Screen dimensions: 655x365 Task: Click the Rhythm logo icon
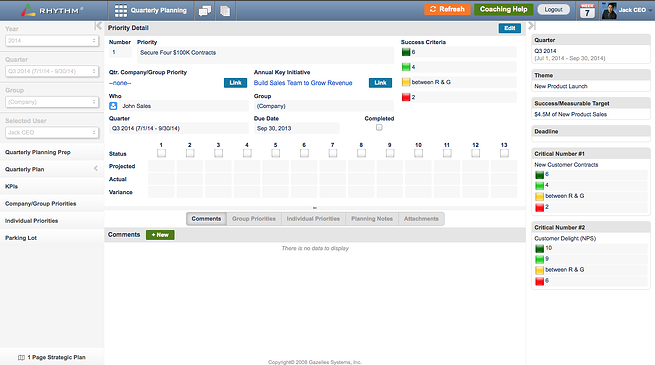(28, 10)
